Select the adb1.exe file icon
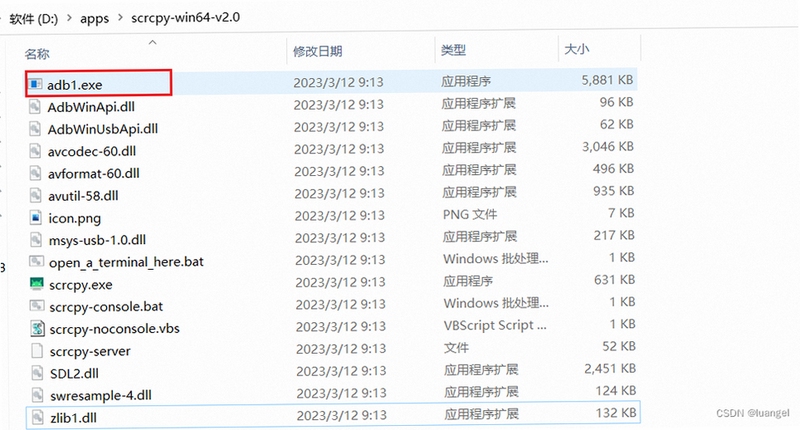The height and width of the screenshot is (430, 800). (35, 83)
